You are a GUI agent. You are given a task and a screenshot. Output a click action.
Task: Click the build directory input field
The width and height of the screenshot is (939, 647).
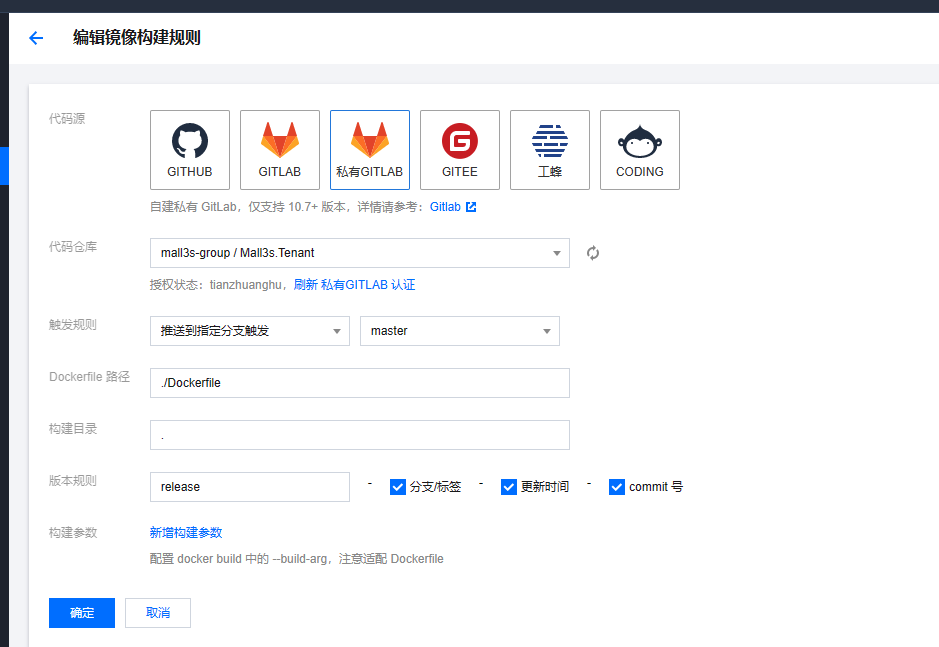coord(360,435)
